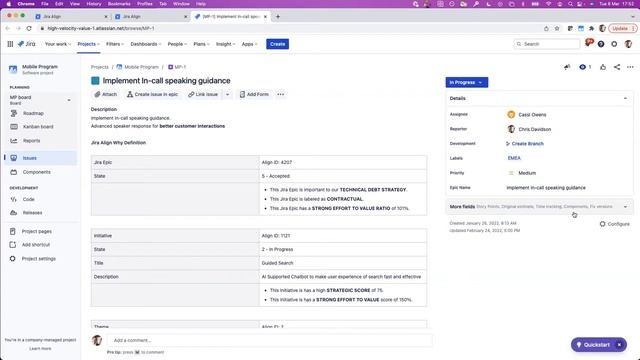Screen dimensions: 640x360
Task: Open the Plans menu
Action: tap(201, 44)
